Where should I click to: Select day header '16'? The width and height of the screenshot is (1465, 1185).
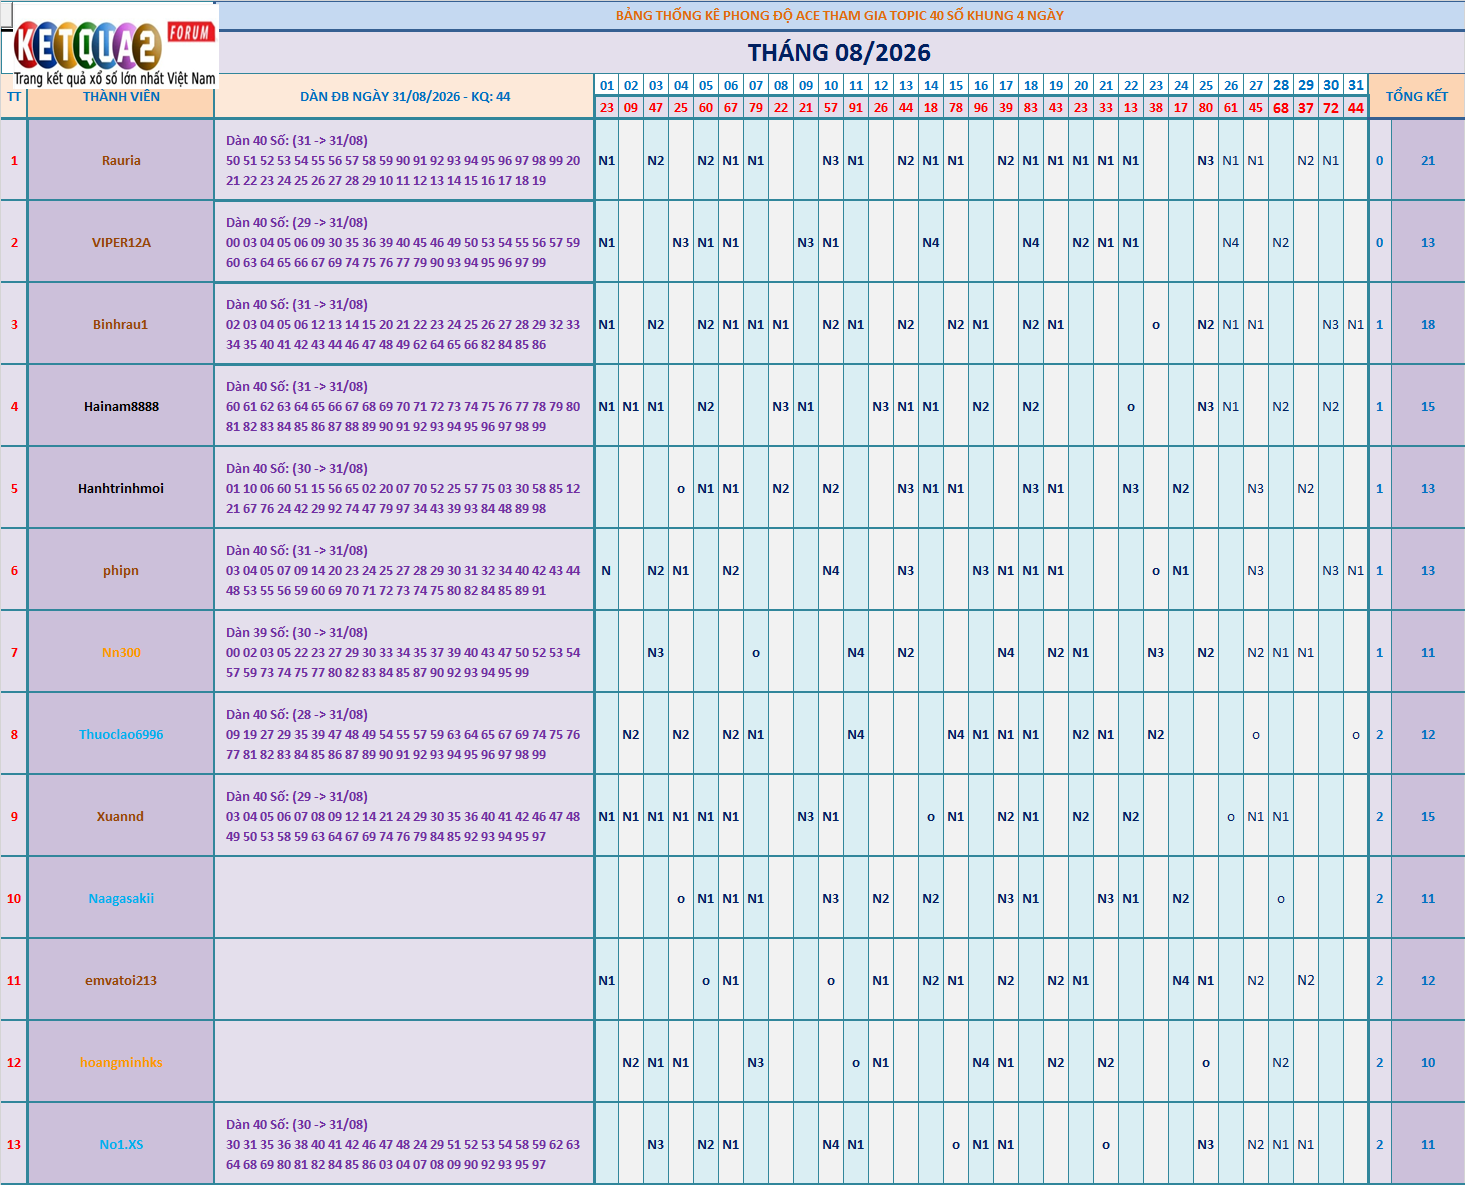click(x=981, y=86)
